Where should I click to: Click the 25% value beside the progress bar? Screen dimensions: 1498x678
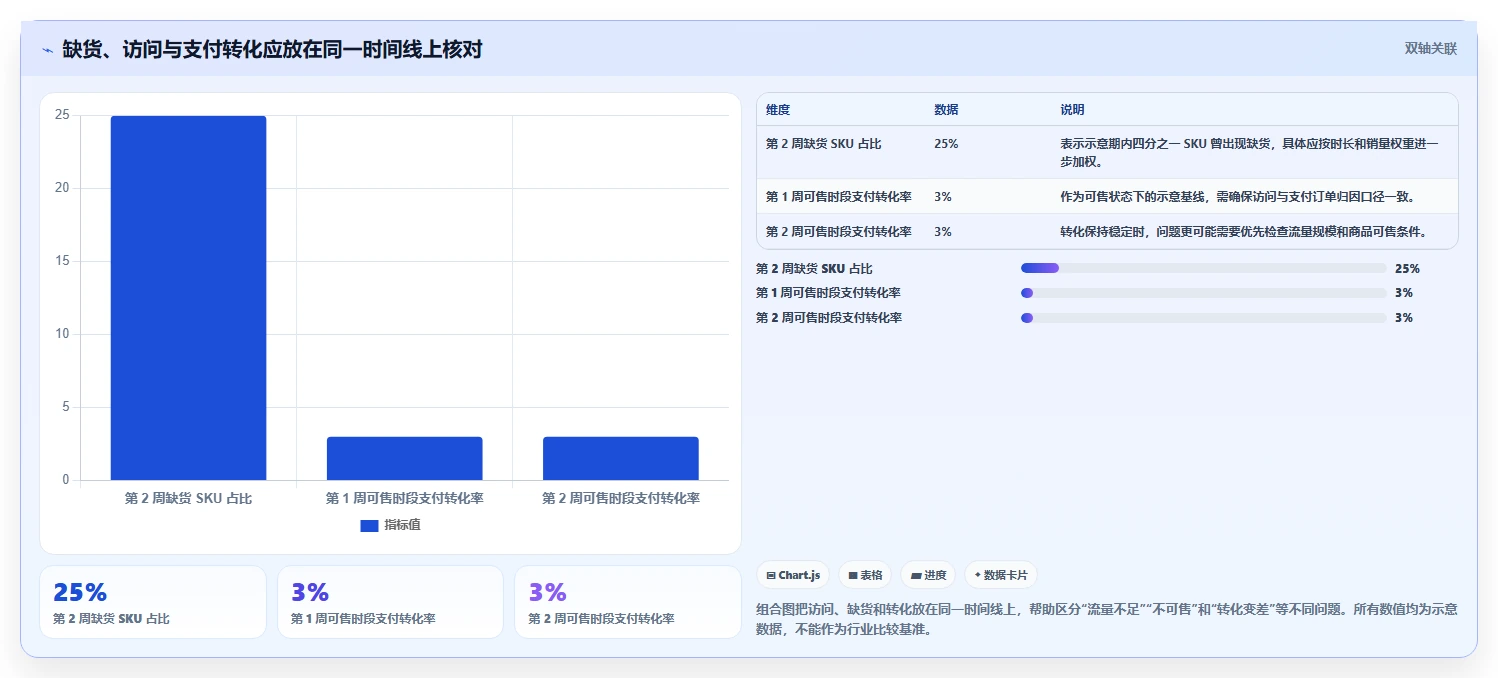coord(1407,268)
